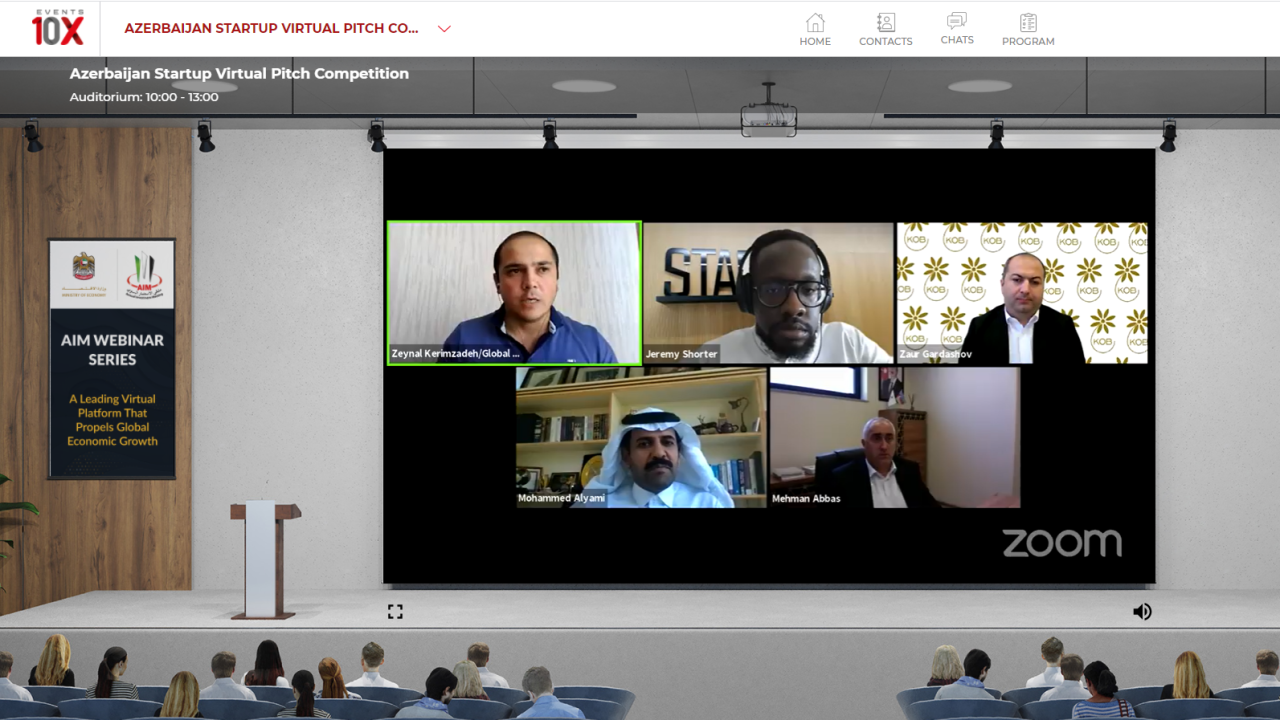Open the Program schedule icon
Viewport: 1280px width, 720px height.
1028,23
